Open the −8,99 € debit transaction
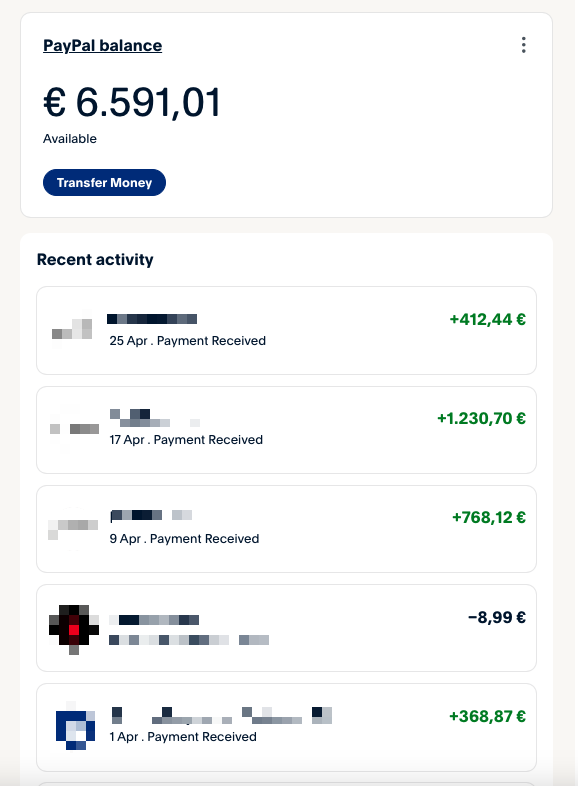This screenshot has width=578, height=786. coord(497,617)
